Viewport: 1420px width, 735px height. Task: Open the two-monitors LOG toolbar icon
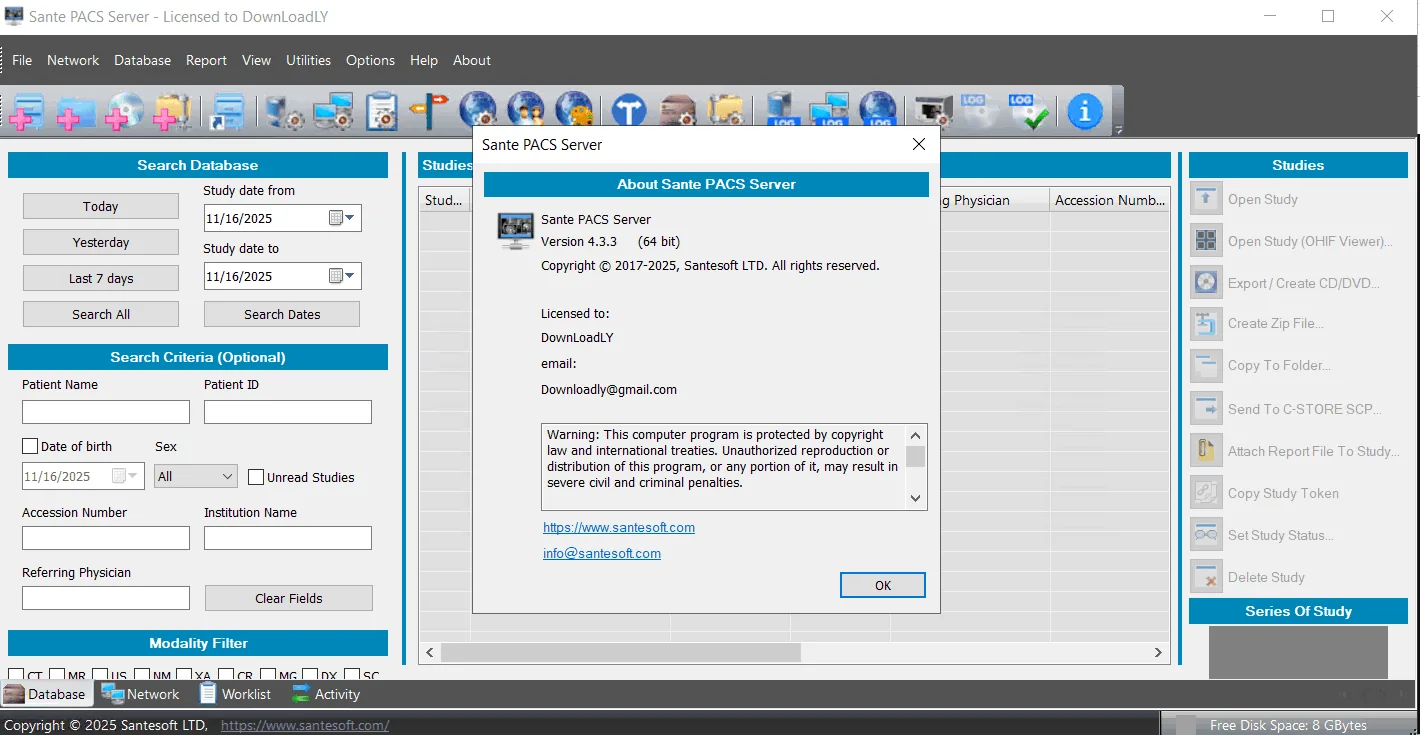(x=829, y=110)
